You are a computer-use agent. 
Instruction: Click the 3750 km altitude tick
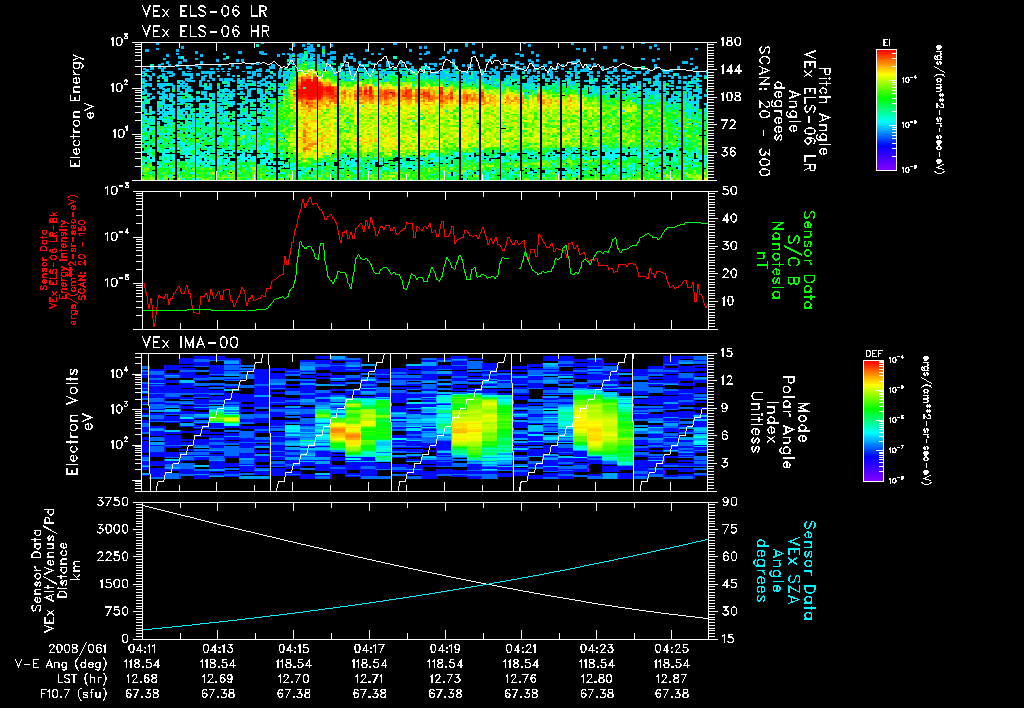[112, 502]
